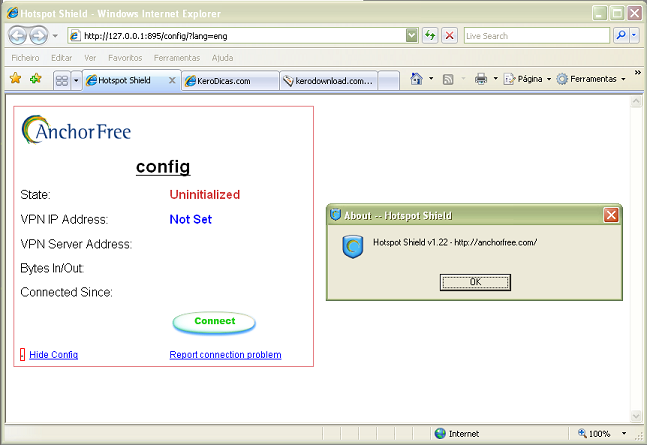Screen dimensions: 647x445
Task: Click the Add to Favorites star-plus icon
Action: click(x=36, y=78)
